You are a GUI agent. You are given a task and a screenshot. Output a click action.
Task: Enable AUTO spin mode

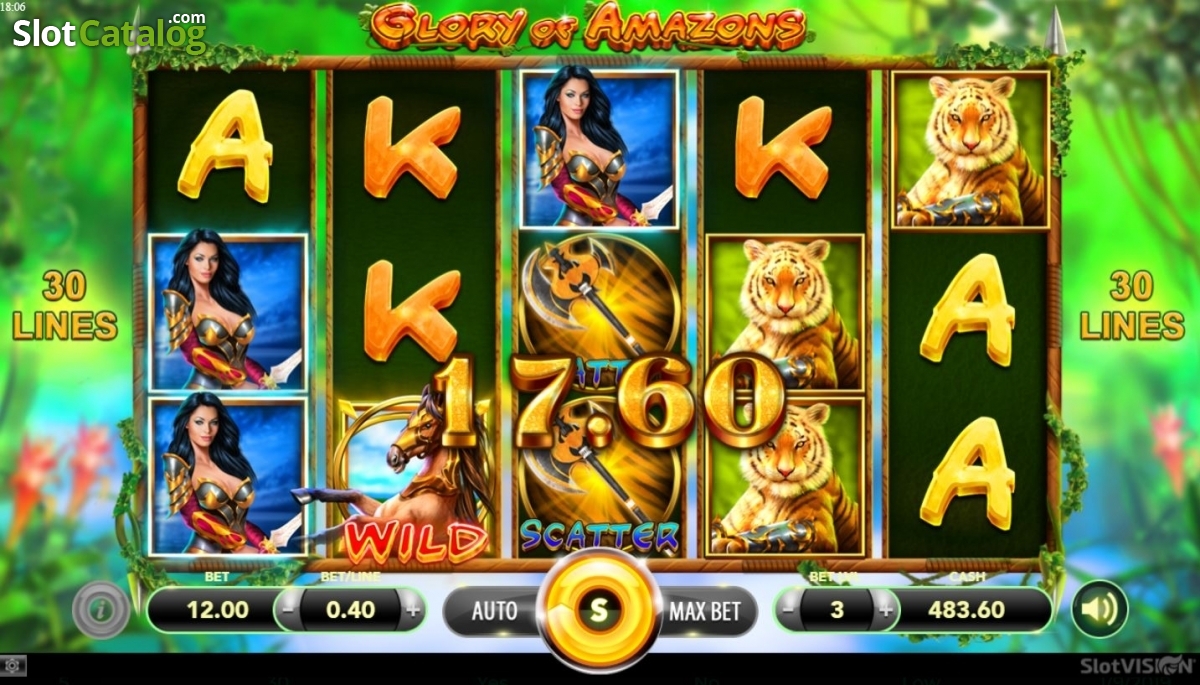tap(494, 610)
